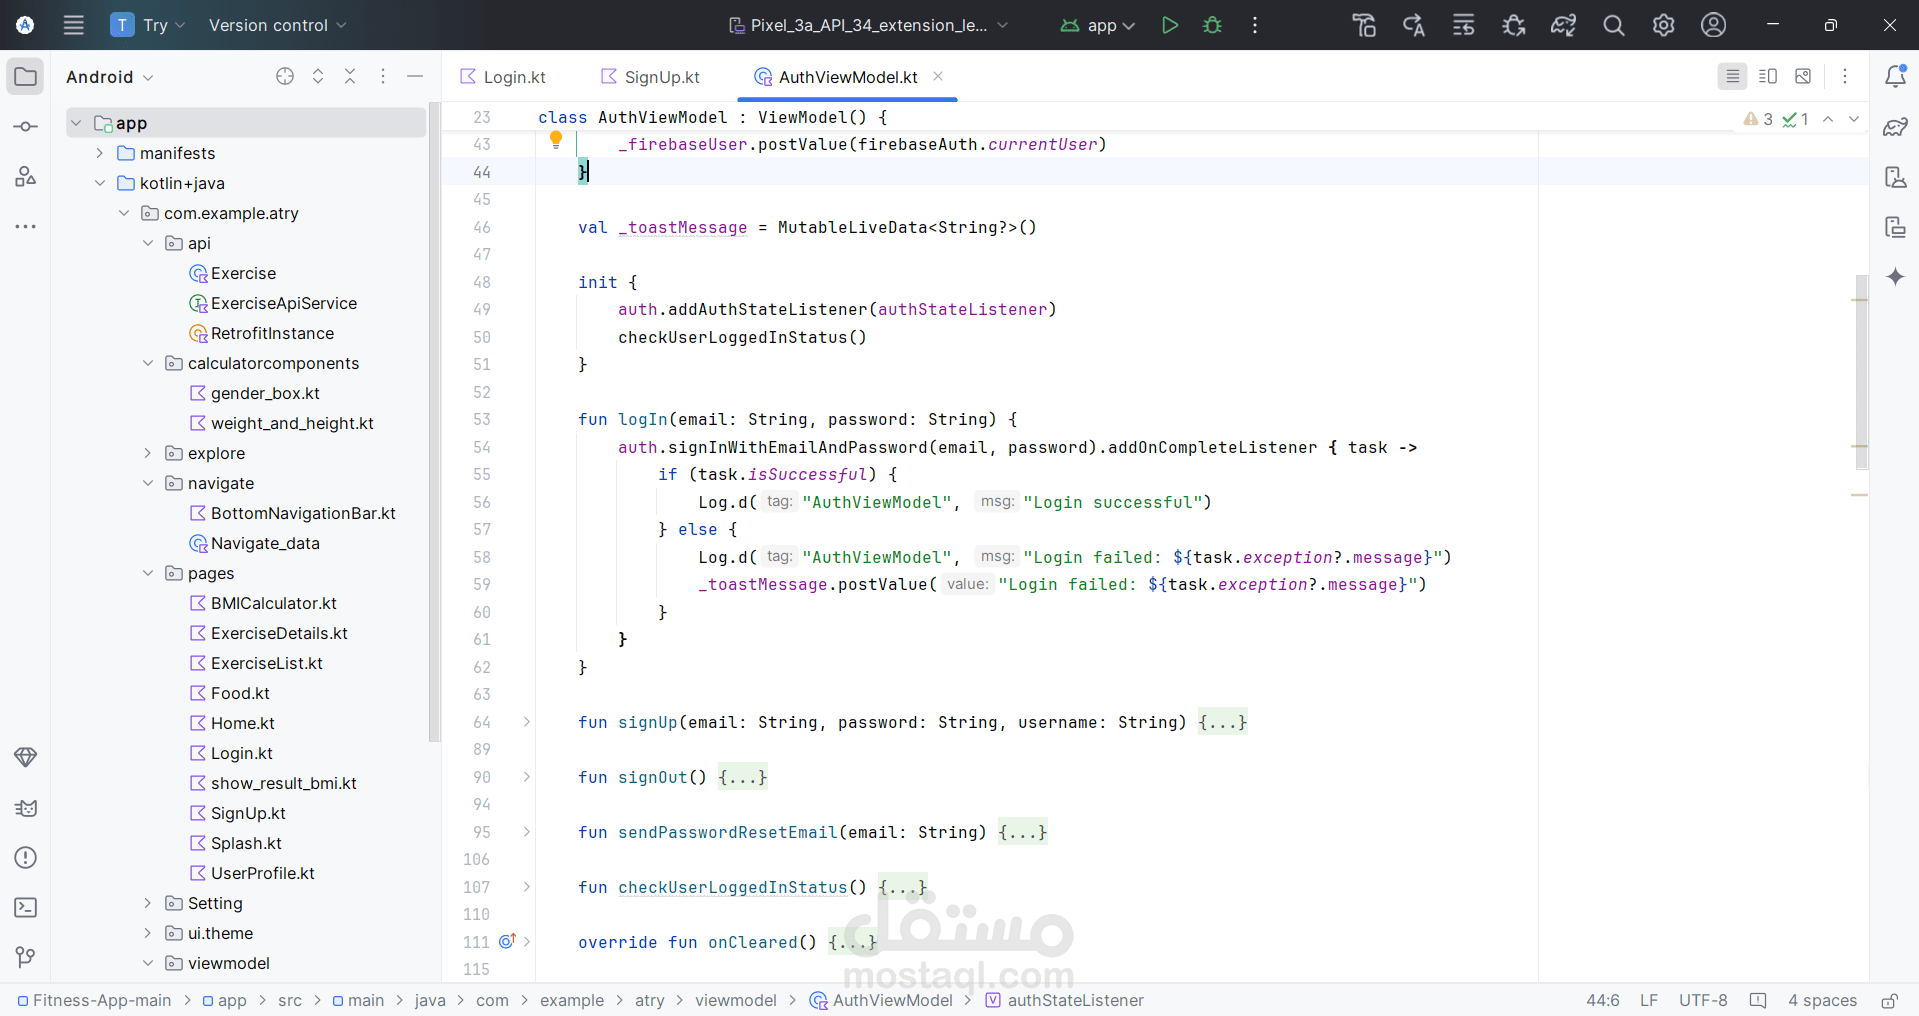The width and height of the screenshot is (1919, 1016).
Task: Click the editor vertical scrollbar
Action: (x=1861, y=372)
